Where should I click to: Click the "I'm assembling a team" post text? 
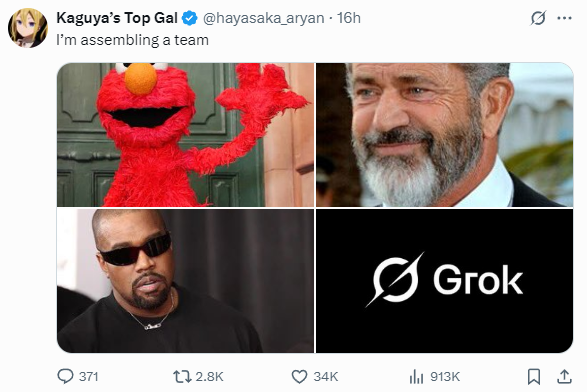coord(133,40)
